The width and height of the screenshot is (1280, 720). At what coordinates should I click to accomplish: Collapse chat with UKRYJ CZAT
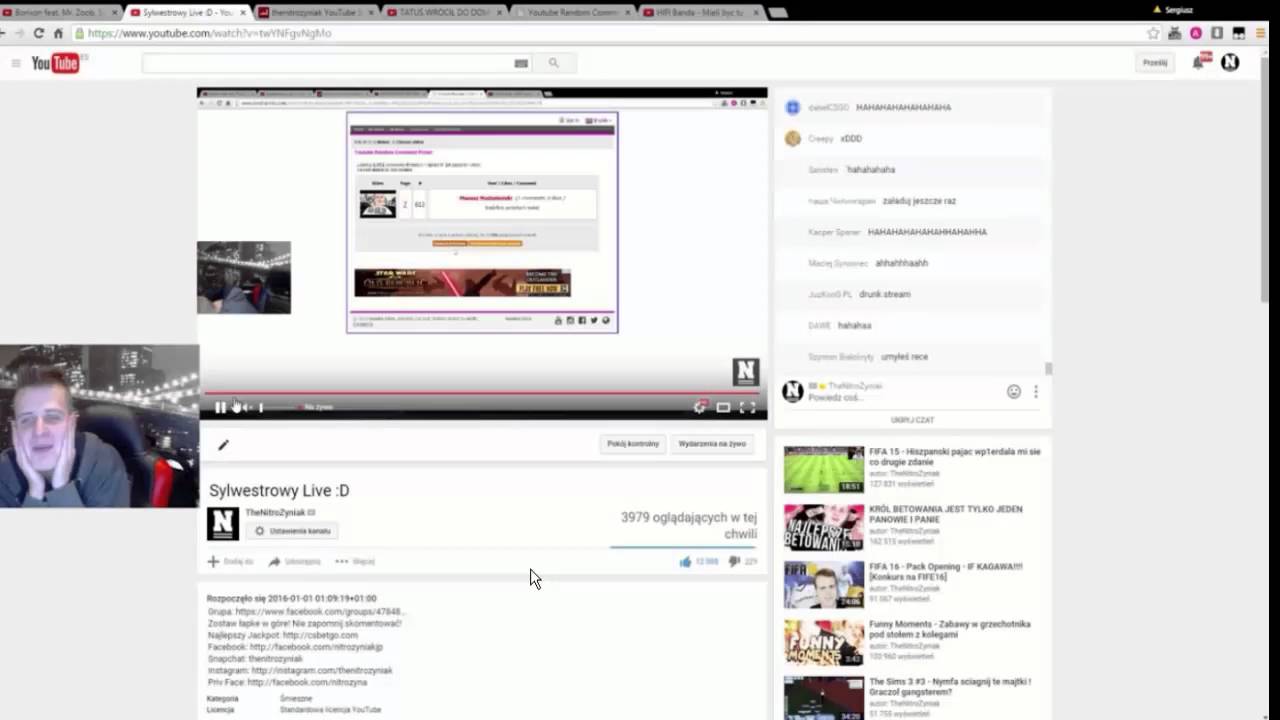(x=912, y=420)
